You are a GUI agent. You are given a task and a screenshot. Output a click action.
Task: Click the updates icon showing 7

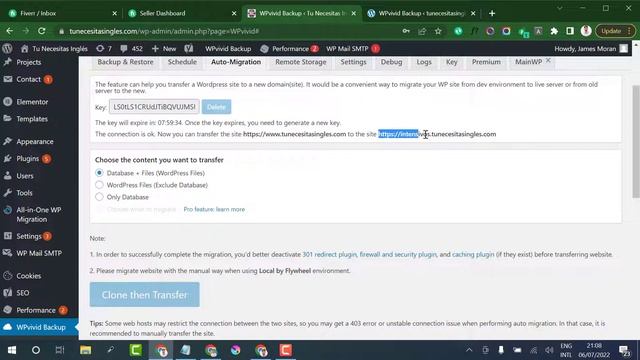(104, 49)
